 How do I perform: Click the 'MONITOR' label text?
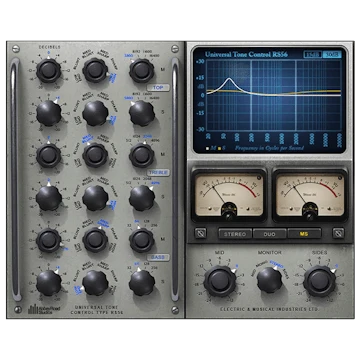[x=270, y=253]
